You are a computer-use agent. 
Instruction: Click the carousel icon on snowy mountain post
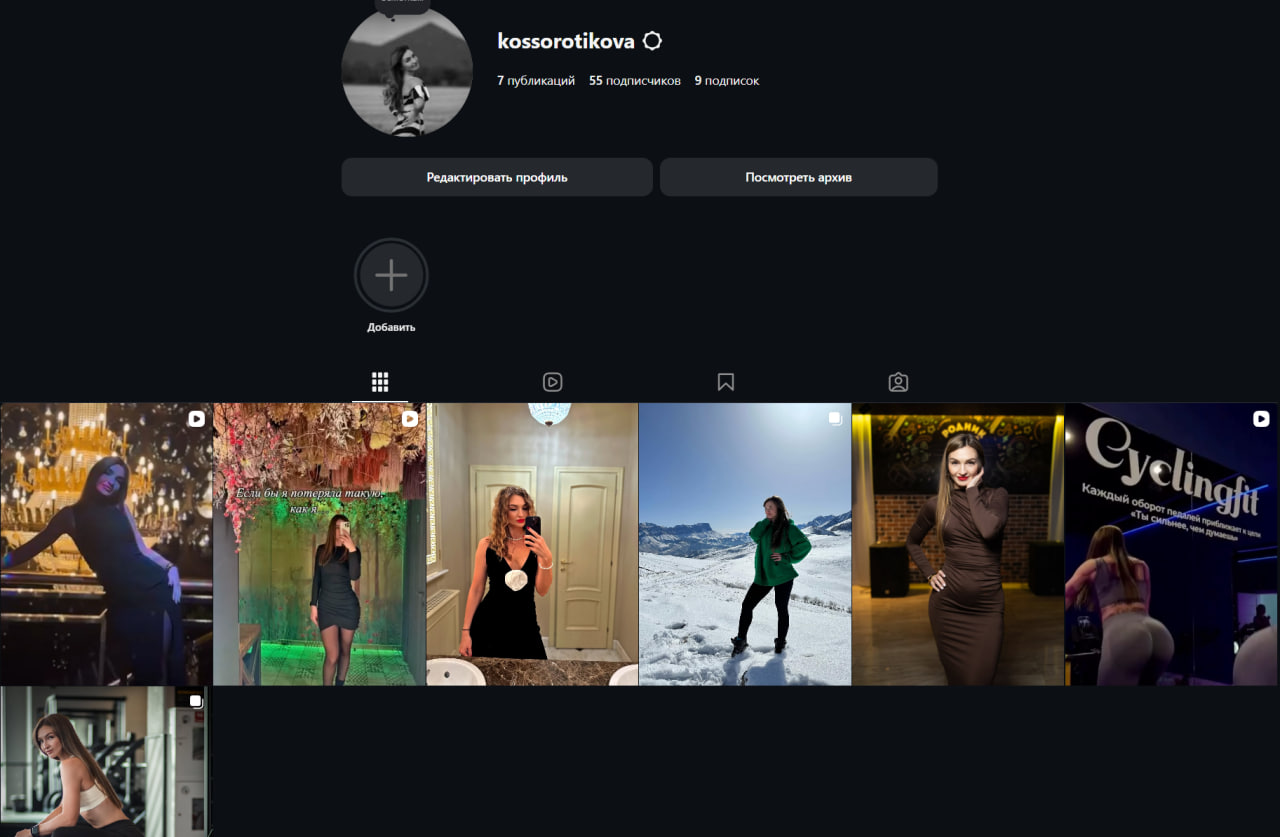pos(835,419)
